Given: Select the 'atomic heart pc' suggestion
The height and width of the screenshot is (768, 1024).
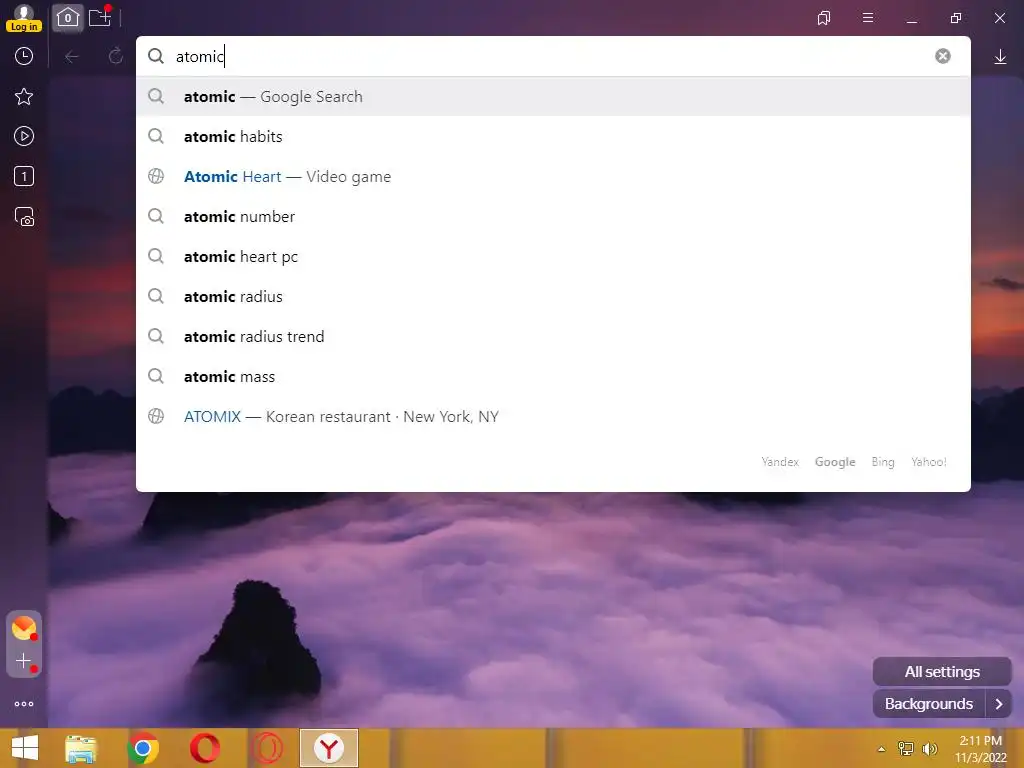Looking at the screenshot, I should [x=553, y=257].
